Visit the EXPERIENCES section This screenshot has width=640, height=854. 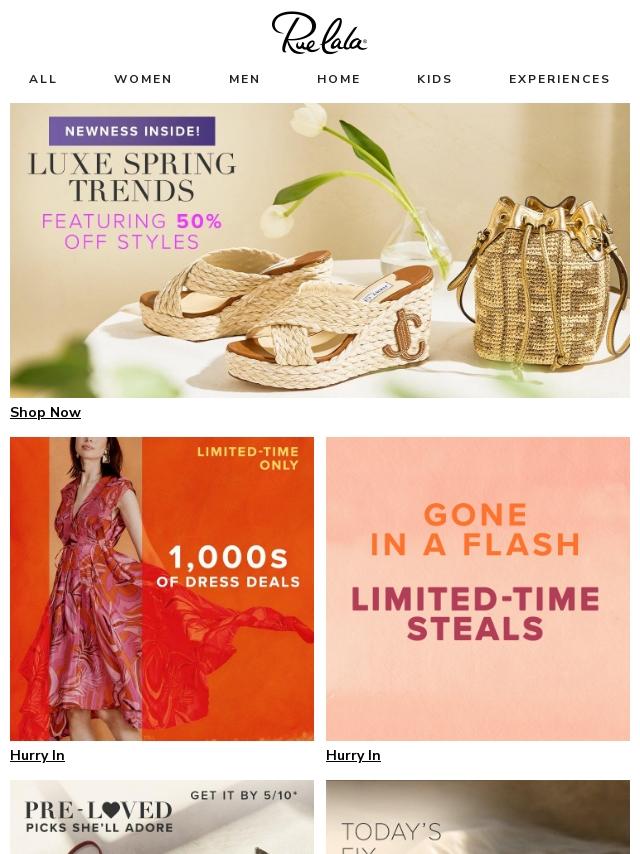pos(559,79)
